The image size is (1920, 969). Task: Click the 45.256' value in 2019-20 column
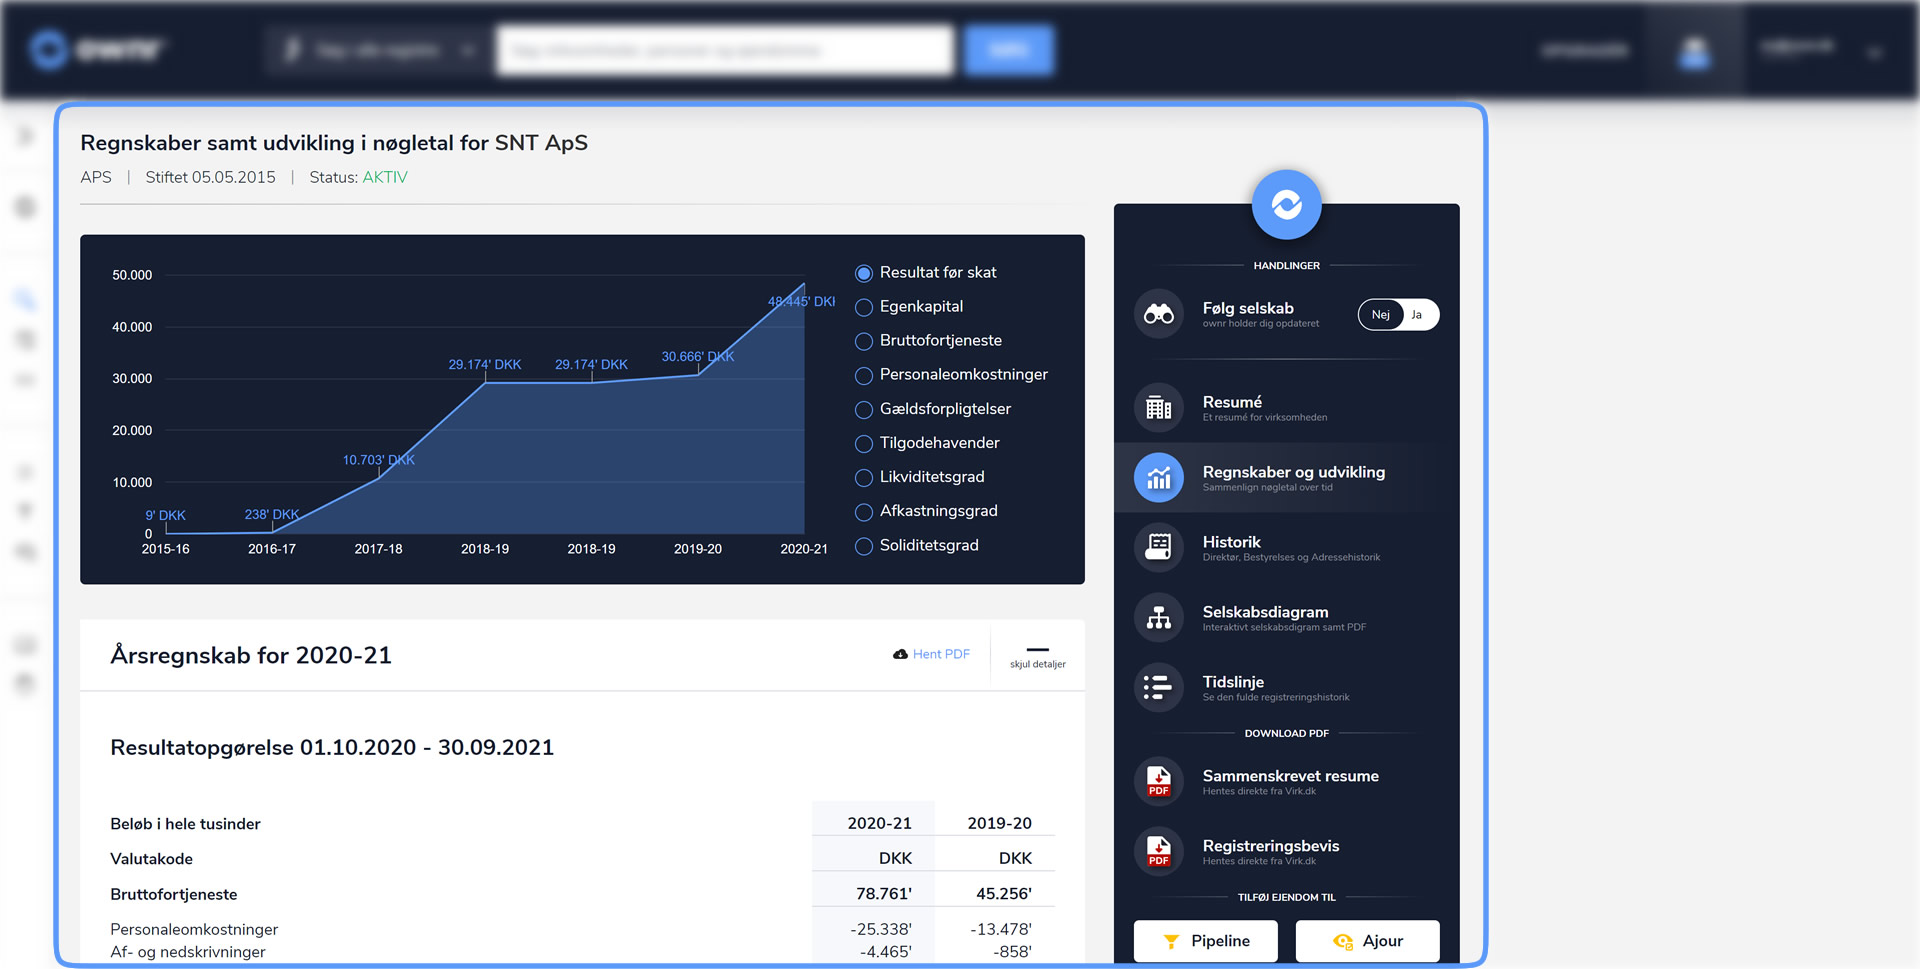(x=1003, y=894)
